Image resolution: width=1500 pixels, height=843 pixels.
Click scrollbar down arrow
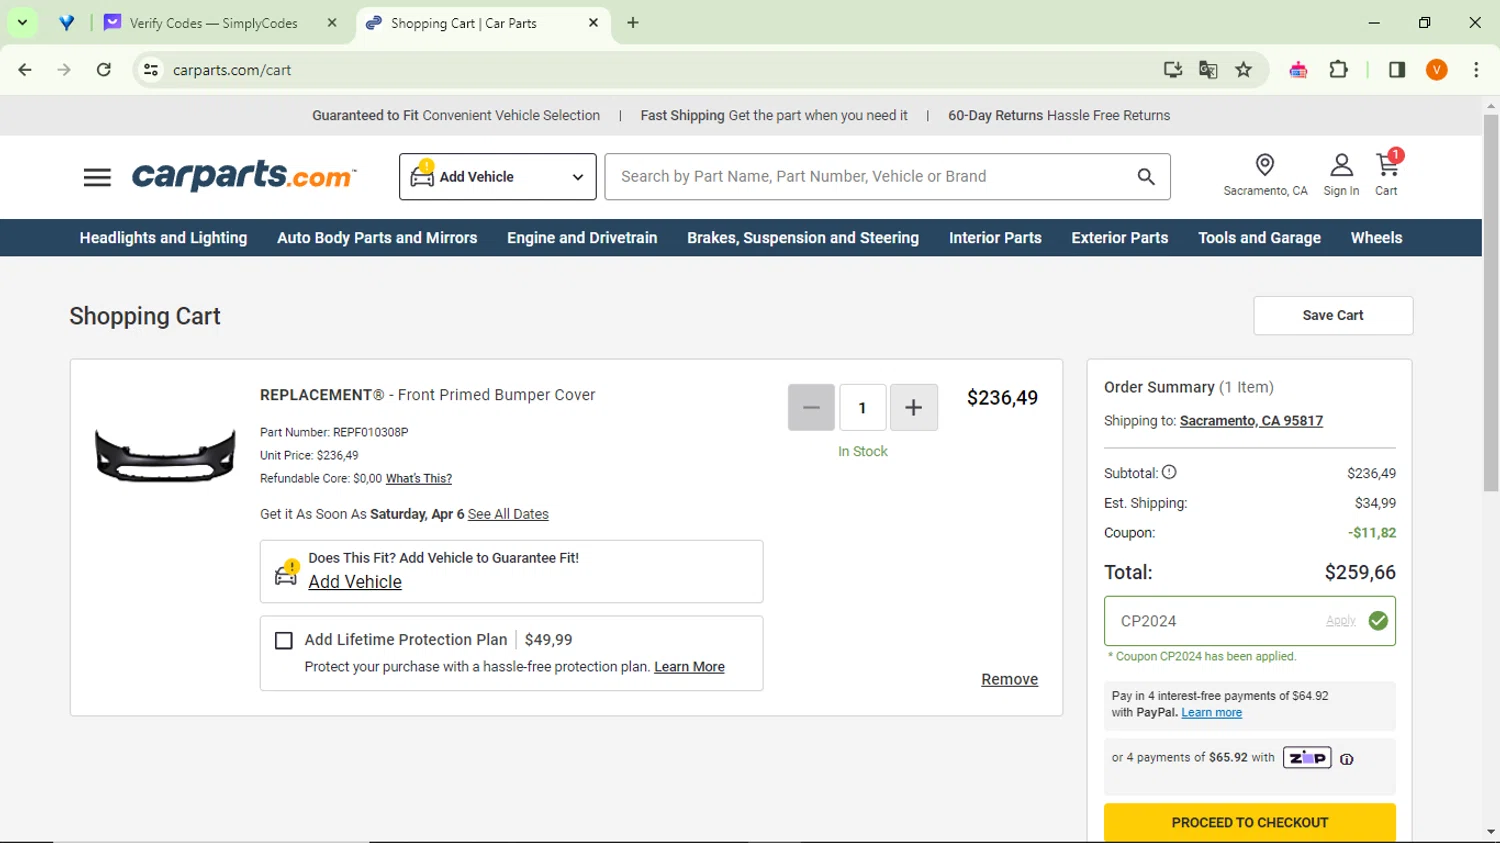[x=1491, y=832]
